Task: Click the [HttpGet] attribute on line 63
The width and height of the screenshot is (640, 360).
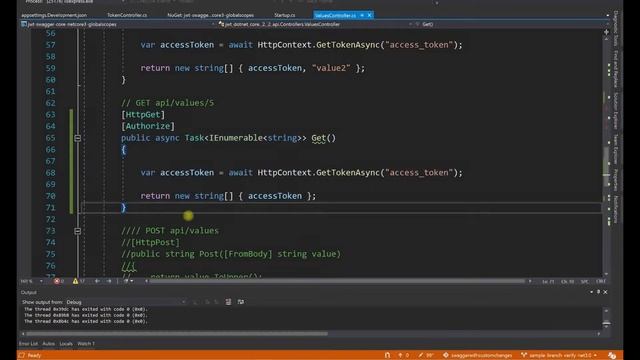Action: point(143,115)
